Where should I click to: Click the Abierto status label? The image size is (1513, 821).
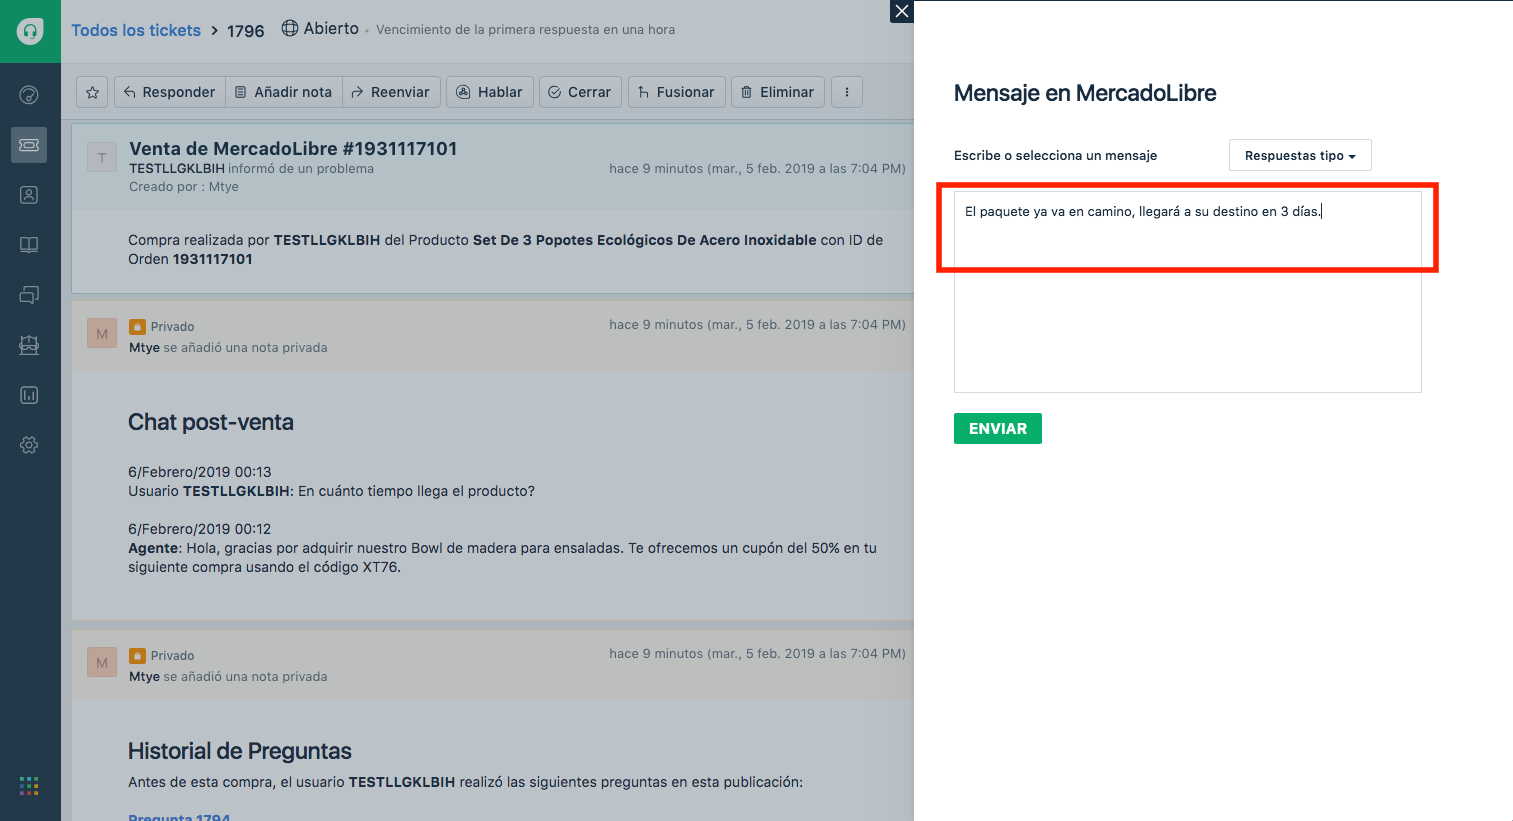click(331, 28)
